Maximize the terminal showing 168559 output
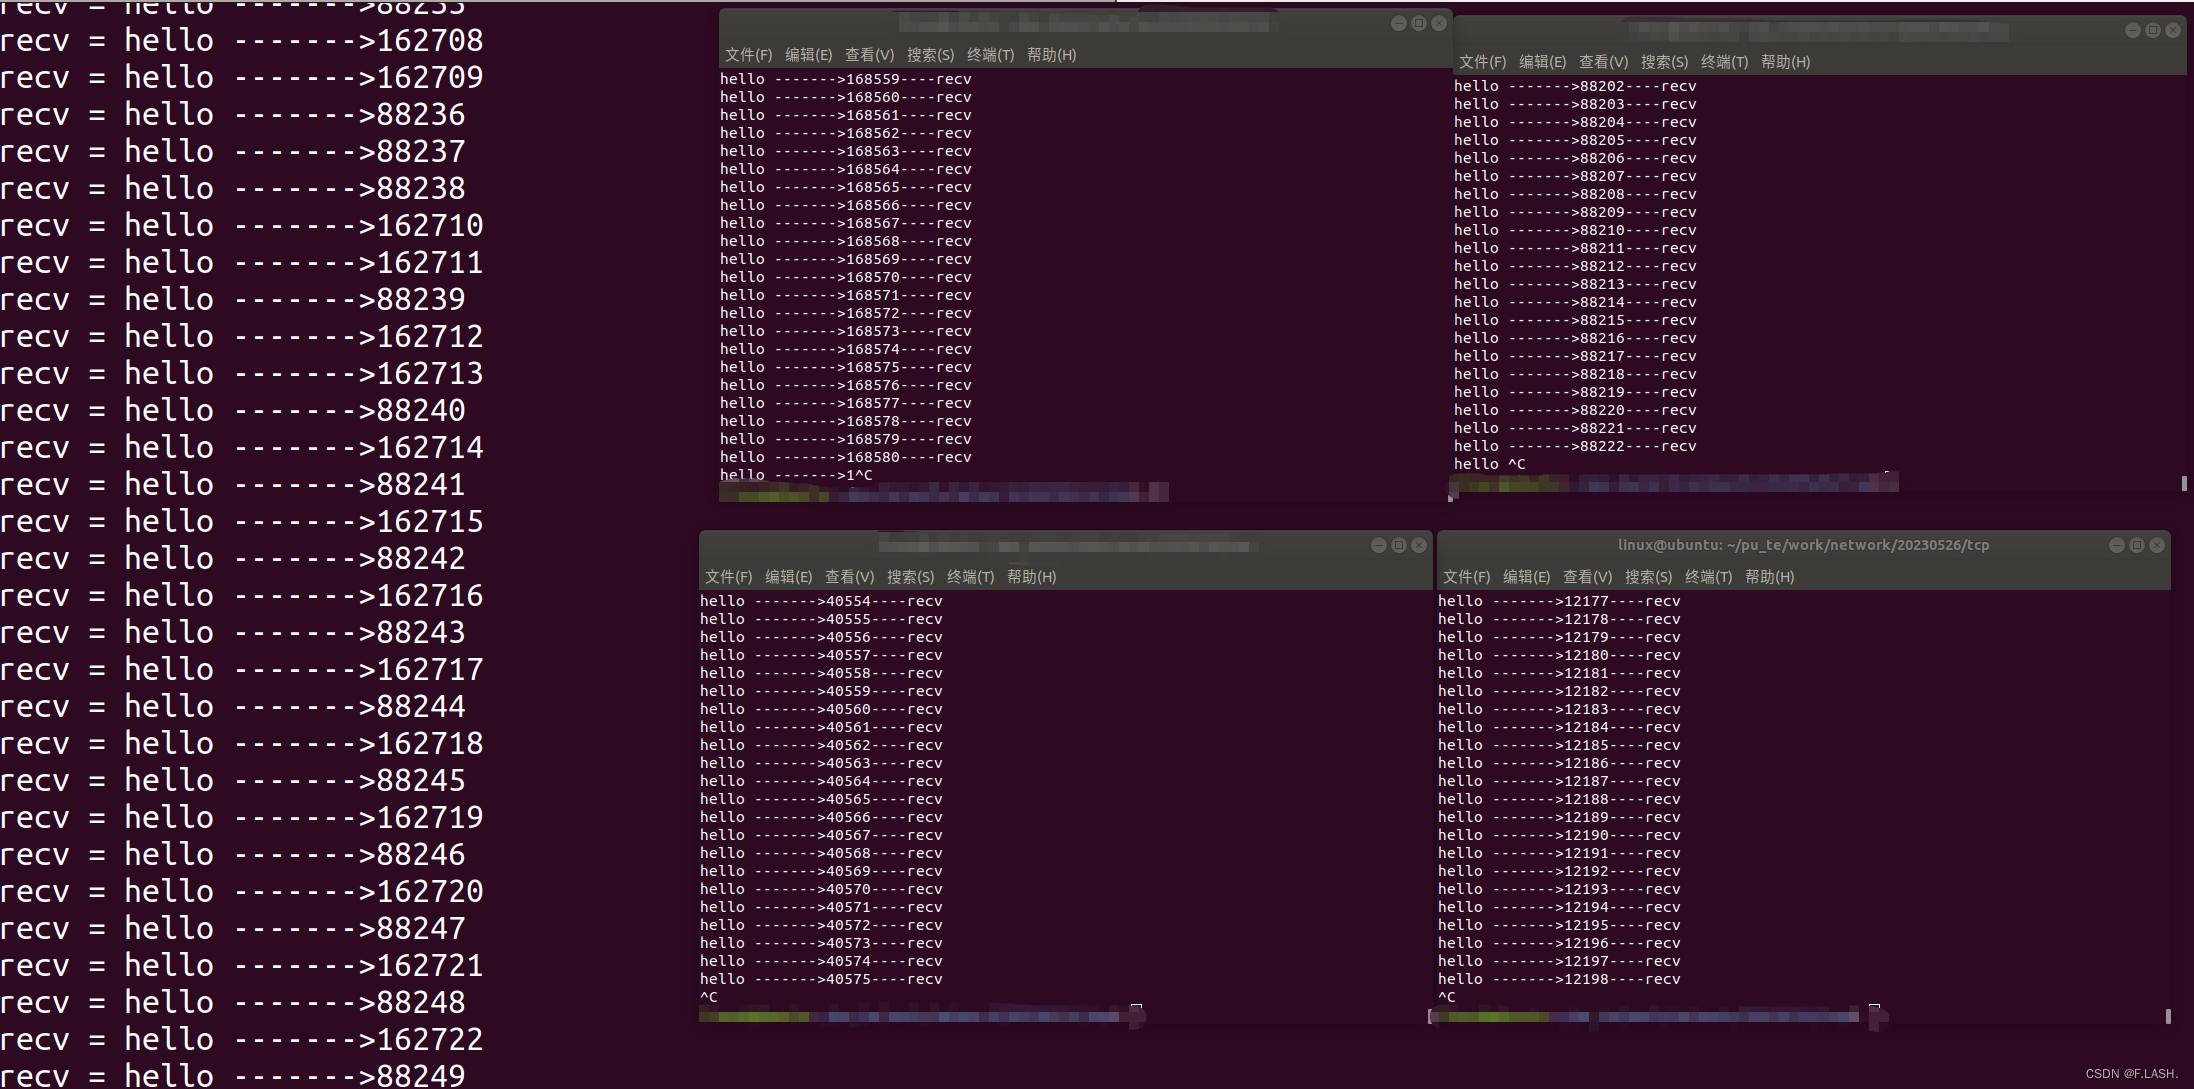Screen dimensions: 2194x1089 (x=1418, y=23)
